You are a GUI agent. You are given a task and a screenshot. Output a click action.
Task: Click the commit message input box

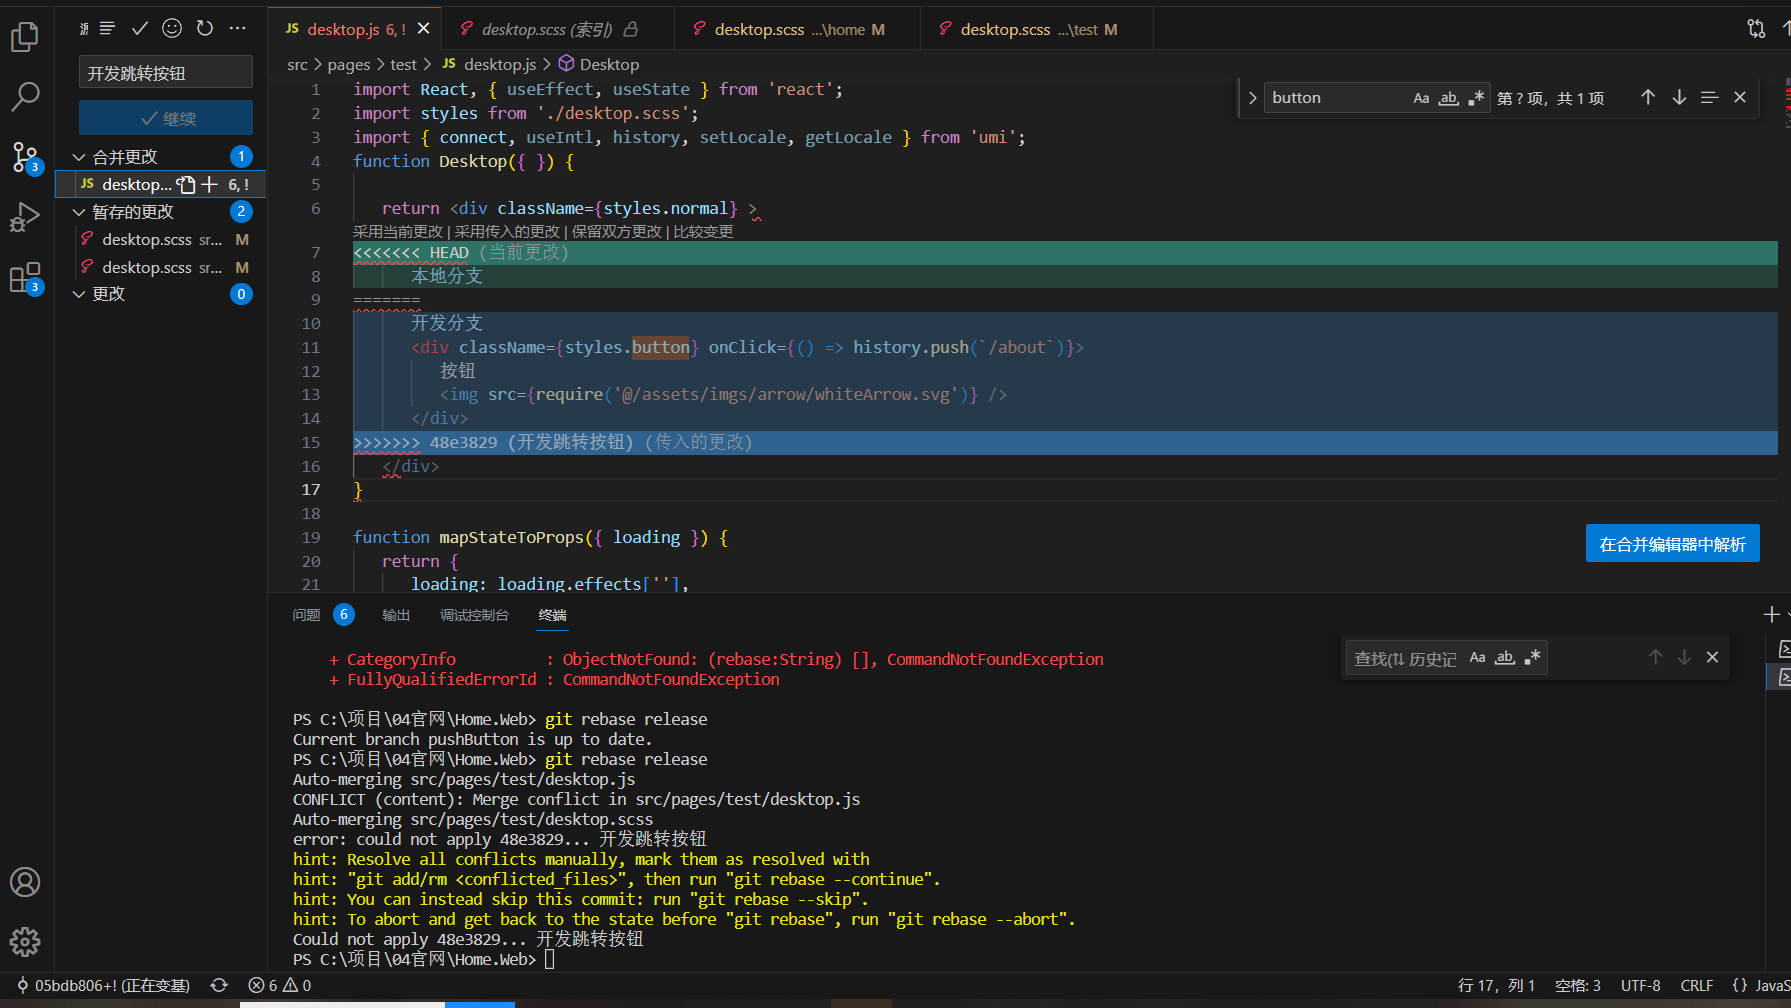point(166,73)
